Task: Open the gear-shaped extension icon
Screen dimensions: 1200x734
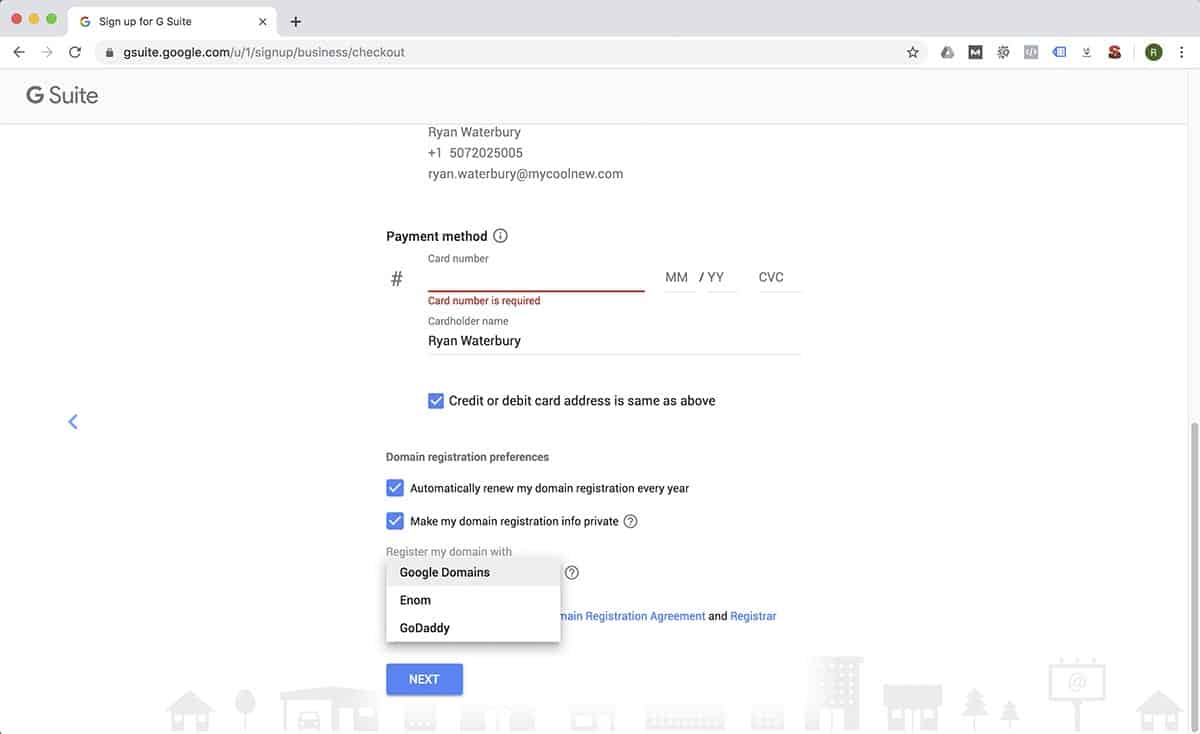Action: click(1003, 52)
